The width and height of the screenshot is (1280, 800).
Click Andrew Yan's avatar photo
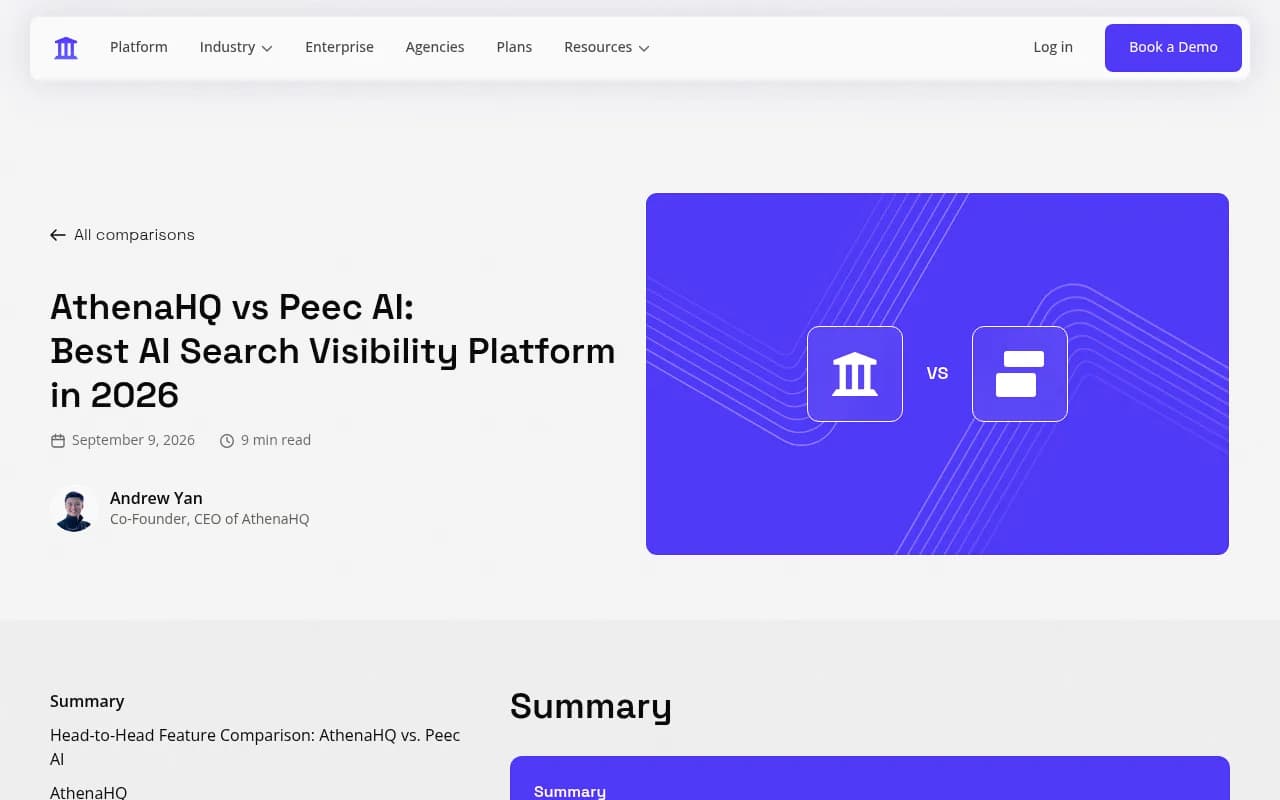coord(73,509)
